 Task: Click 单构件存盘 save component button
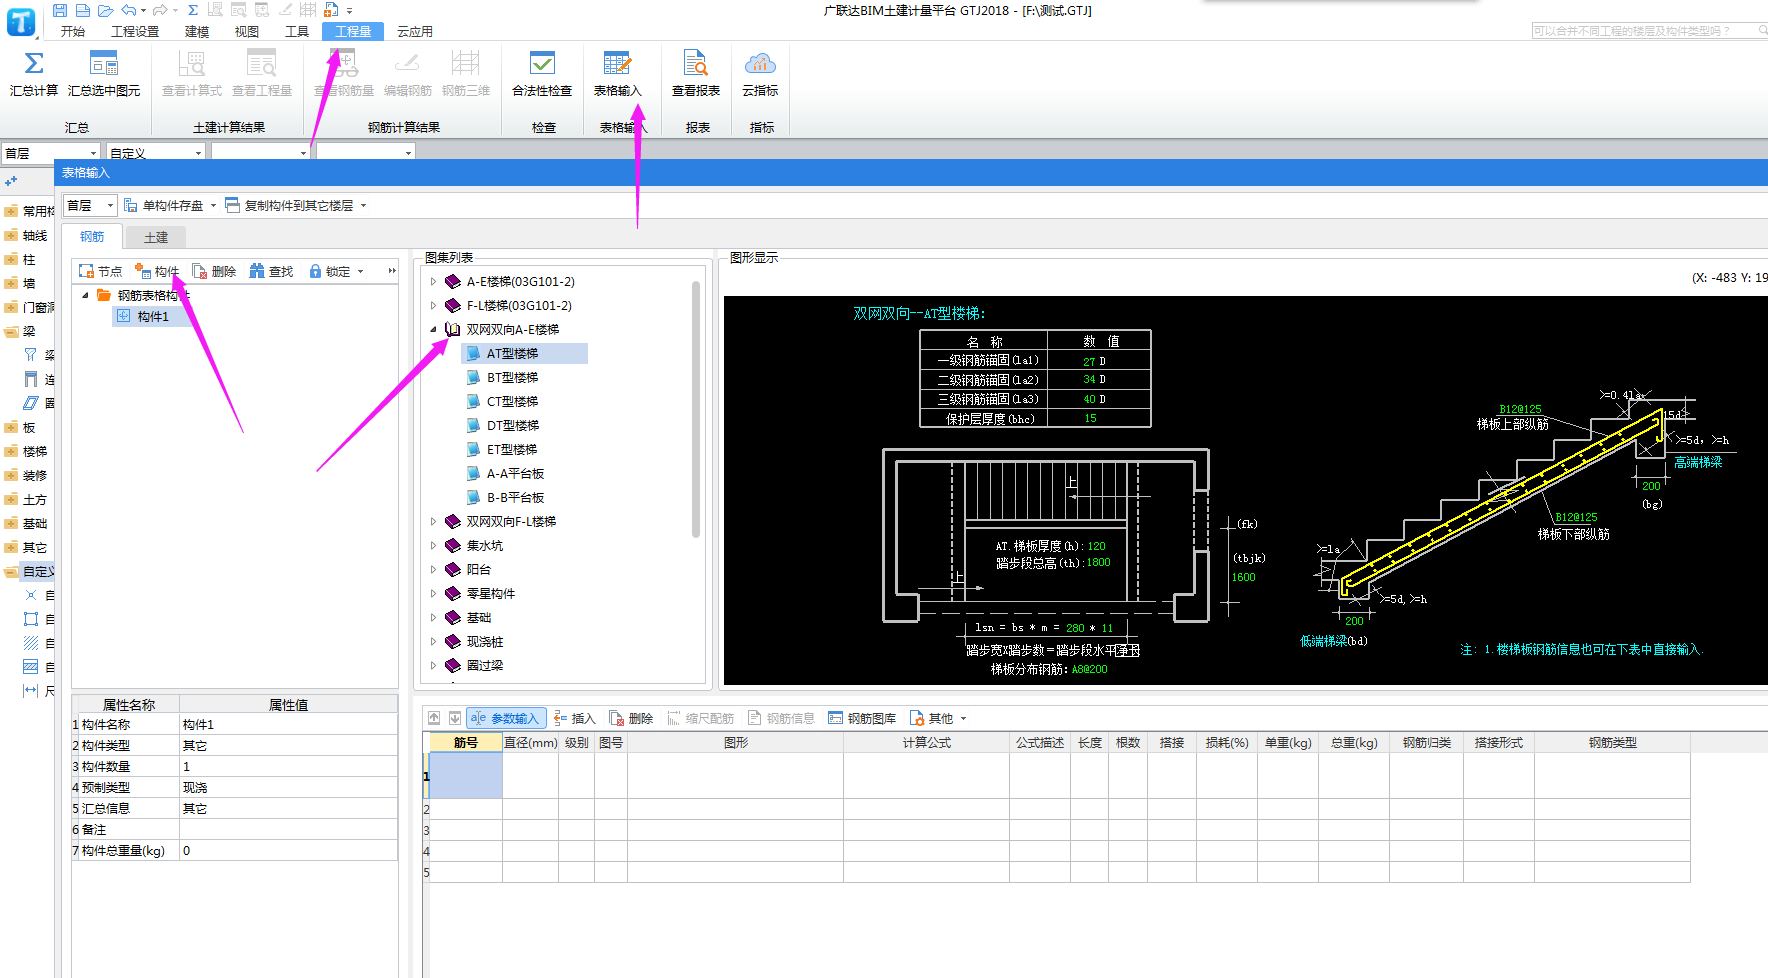point(164,205)
